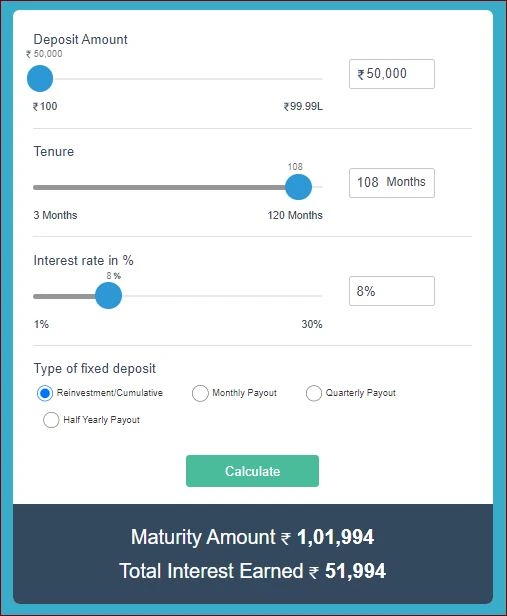Focus the 8% interest rate field
The width and height of the screenshot is (507, 616).
tap(392, 291)
